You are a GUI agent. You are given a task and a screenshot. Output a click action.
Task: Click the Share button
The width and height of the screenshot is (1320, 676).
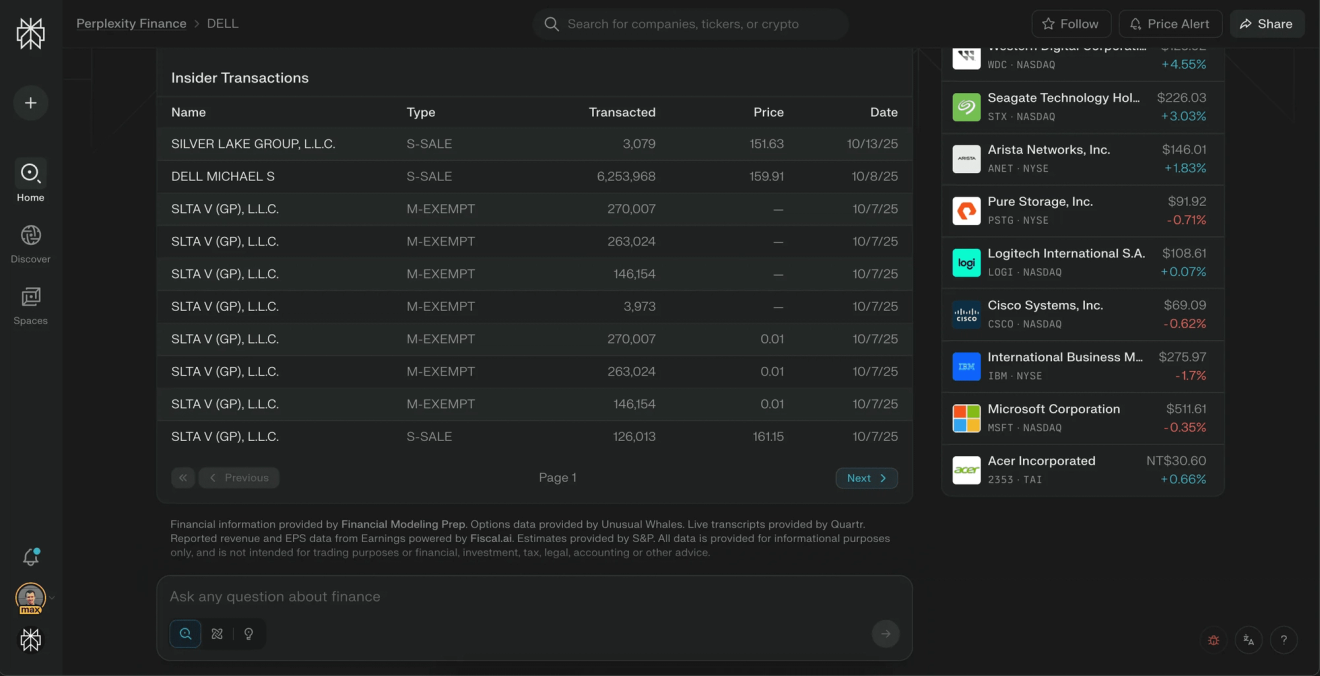click(1267, 24)
